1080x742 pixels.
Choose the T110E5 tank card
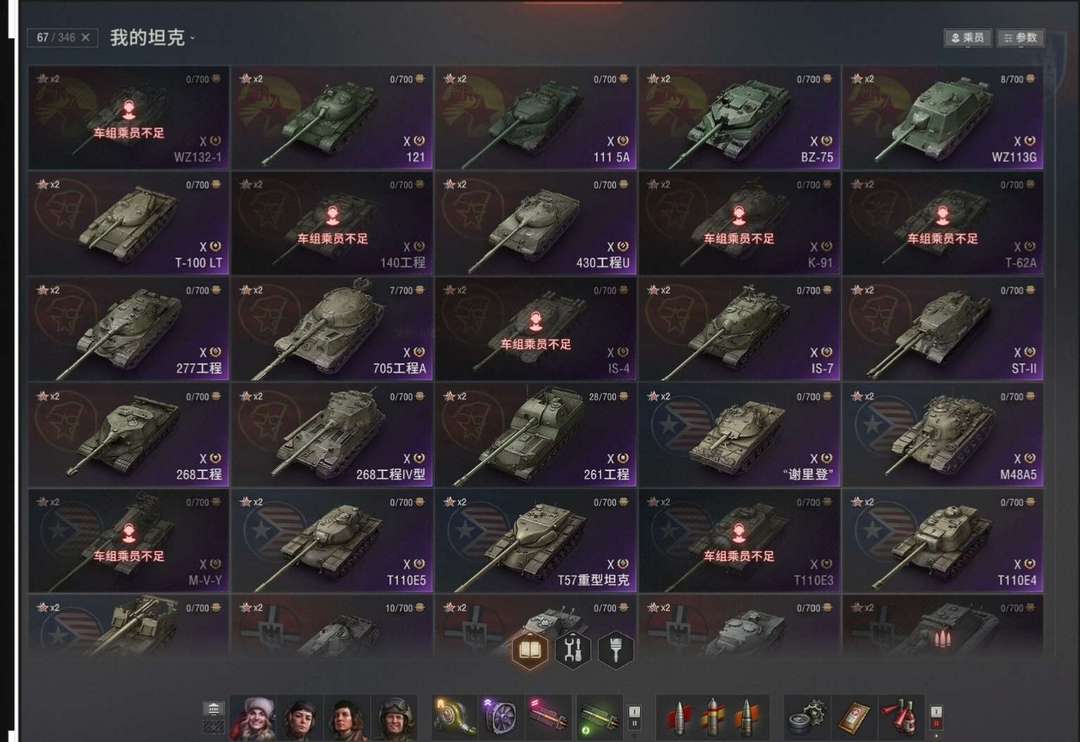point(332,541)
